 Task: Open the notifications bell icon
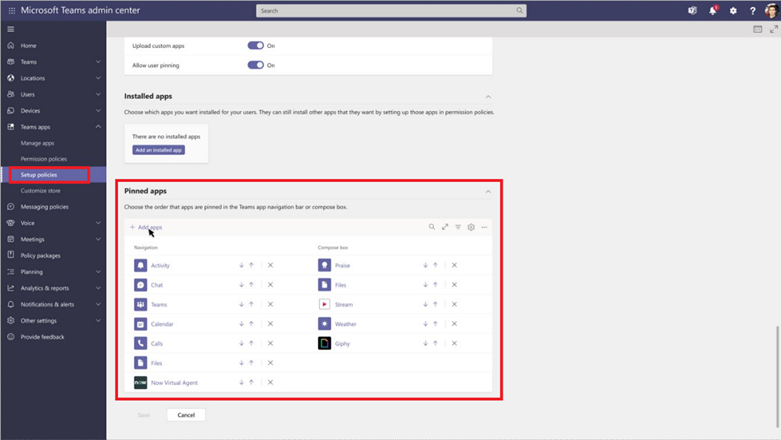(x=713, y=10)
